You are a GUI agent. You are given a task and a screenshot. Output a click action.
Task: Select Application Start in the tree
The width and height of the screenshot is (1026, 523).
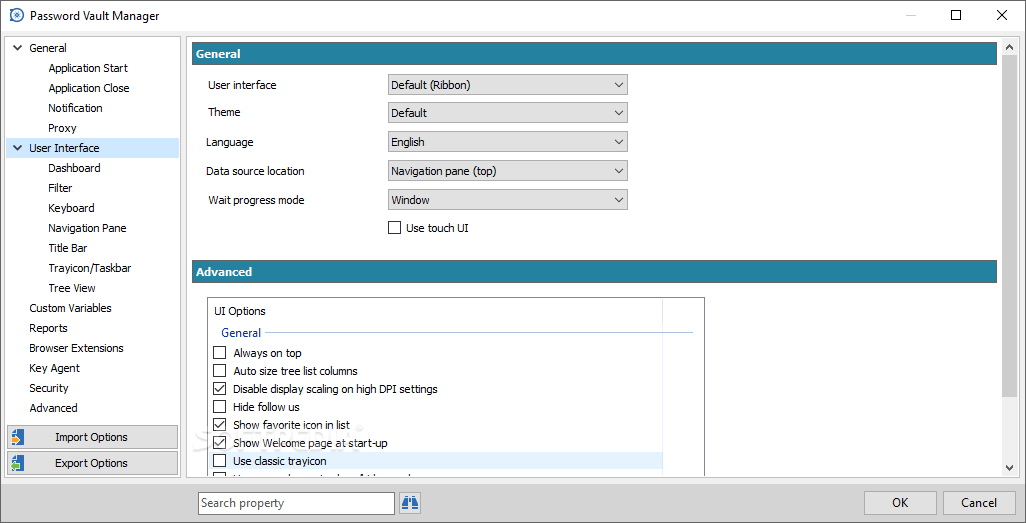[88, 68]
